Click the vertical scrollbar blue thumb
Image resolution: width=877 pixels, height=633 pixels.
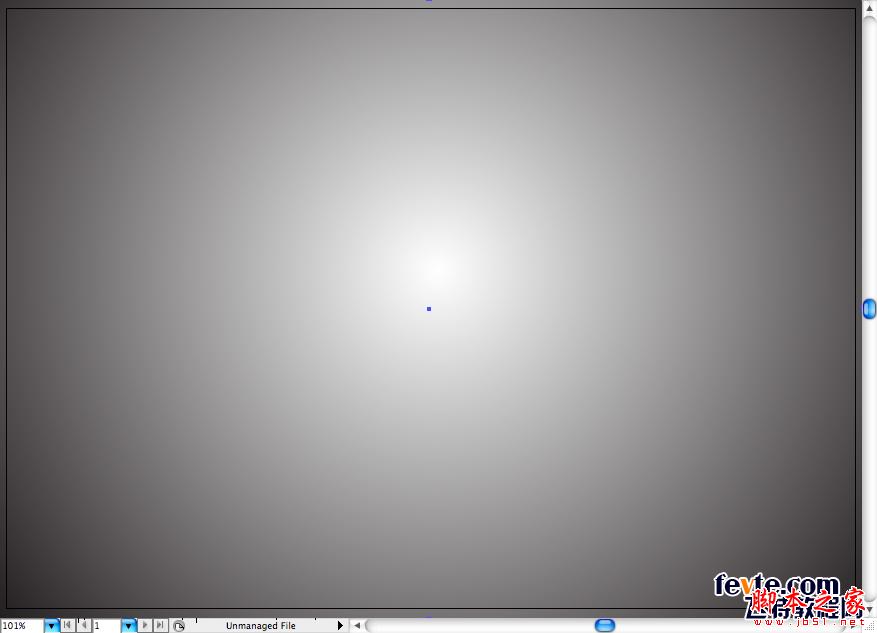point(869,309)
